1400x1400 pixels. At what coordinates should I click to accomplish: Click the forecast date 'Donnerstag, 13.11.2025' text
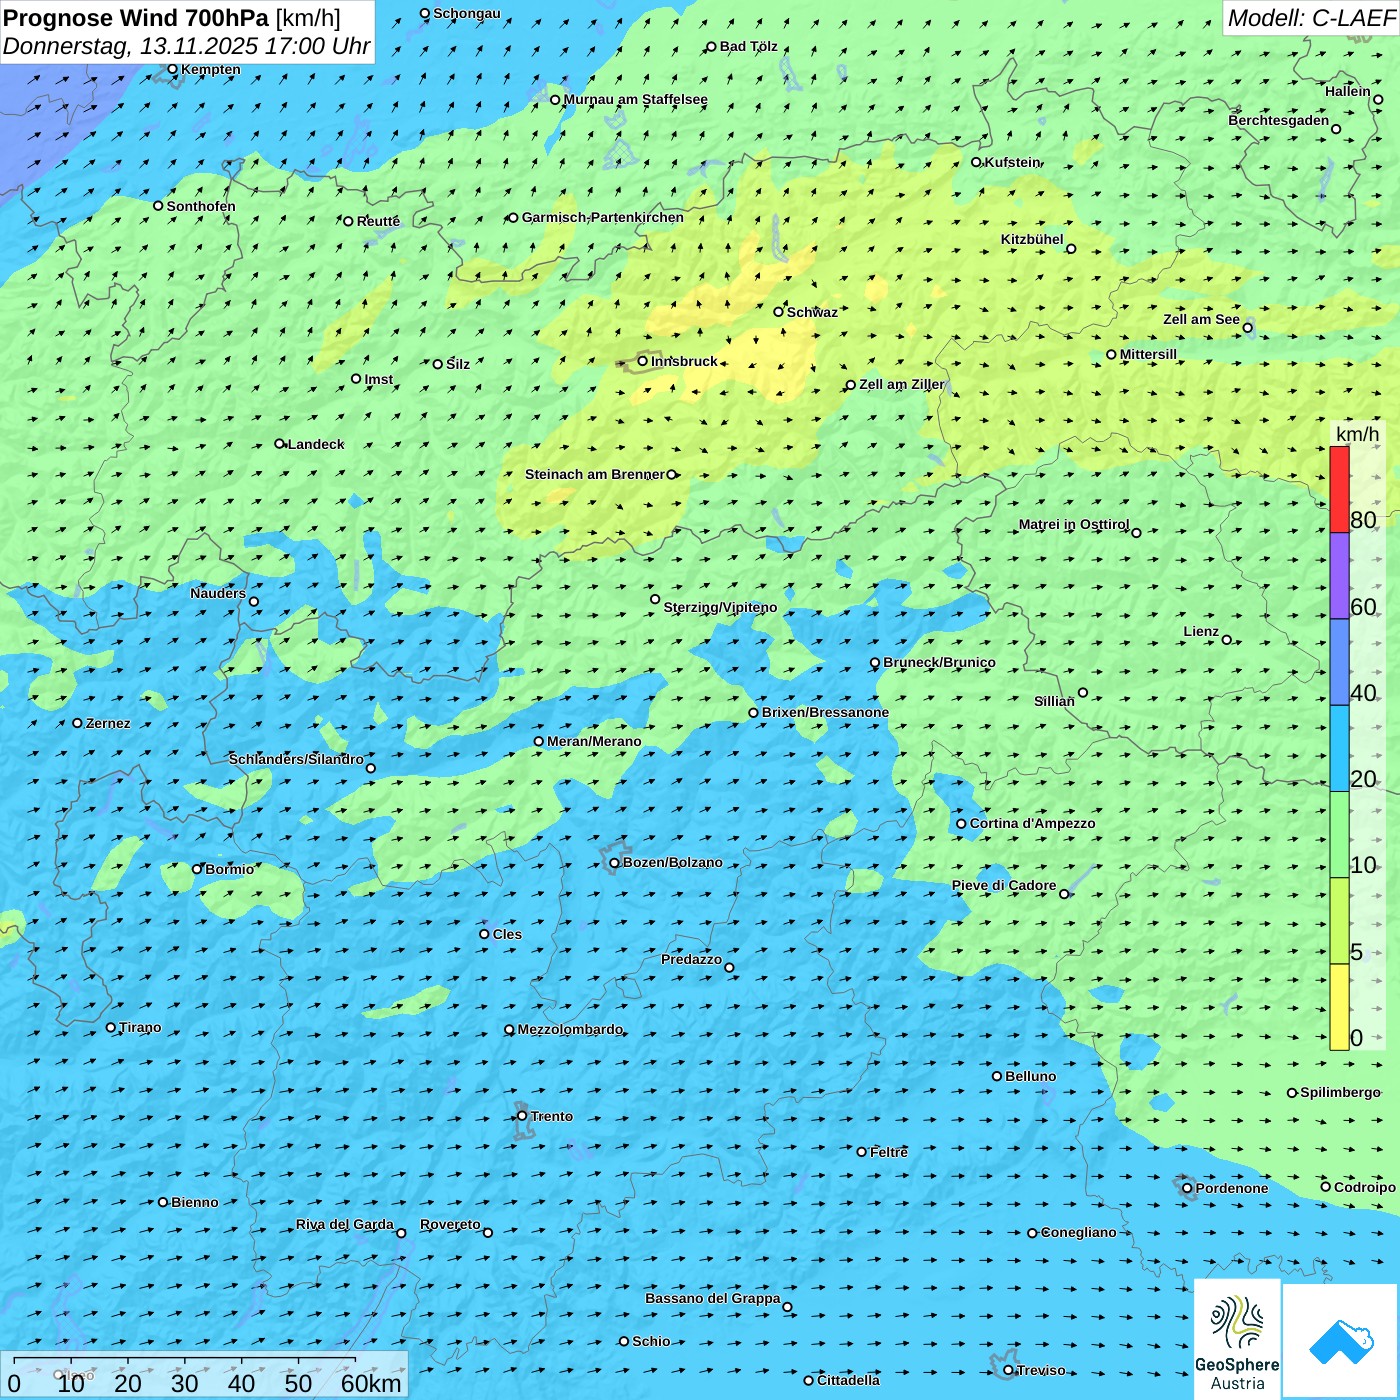tap(130, 46)
